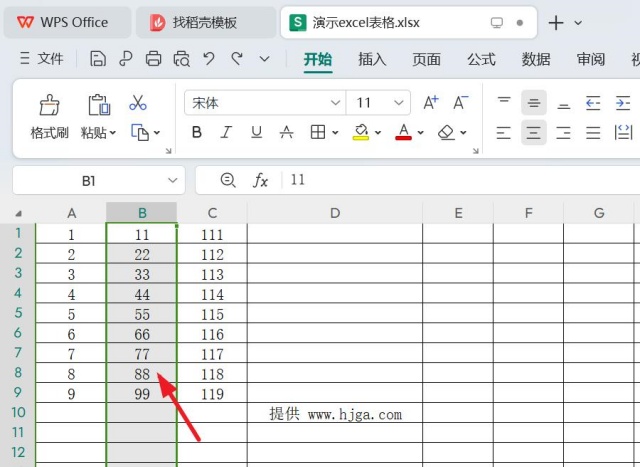Click the Clear eraser icon
Image resolution: width=640 pixels, height=467 pixels.
click(446, 132)
